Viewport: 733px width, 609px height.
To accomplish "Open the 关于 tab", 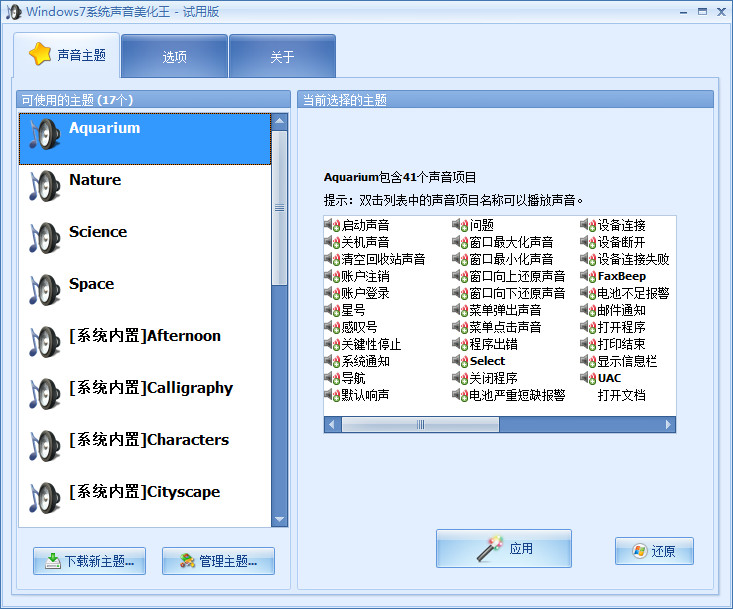I will point(282,57).
